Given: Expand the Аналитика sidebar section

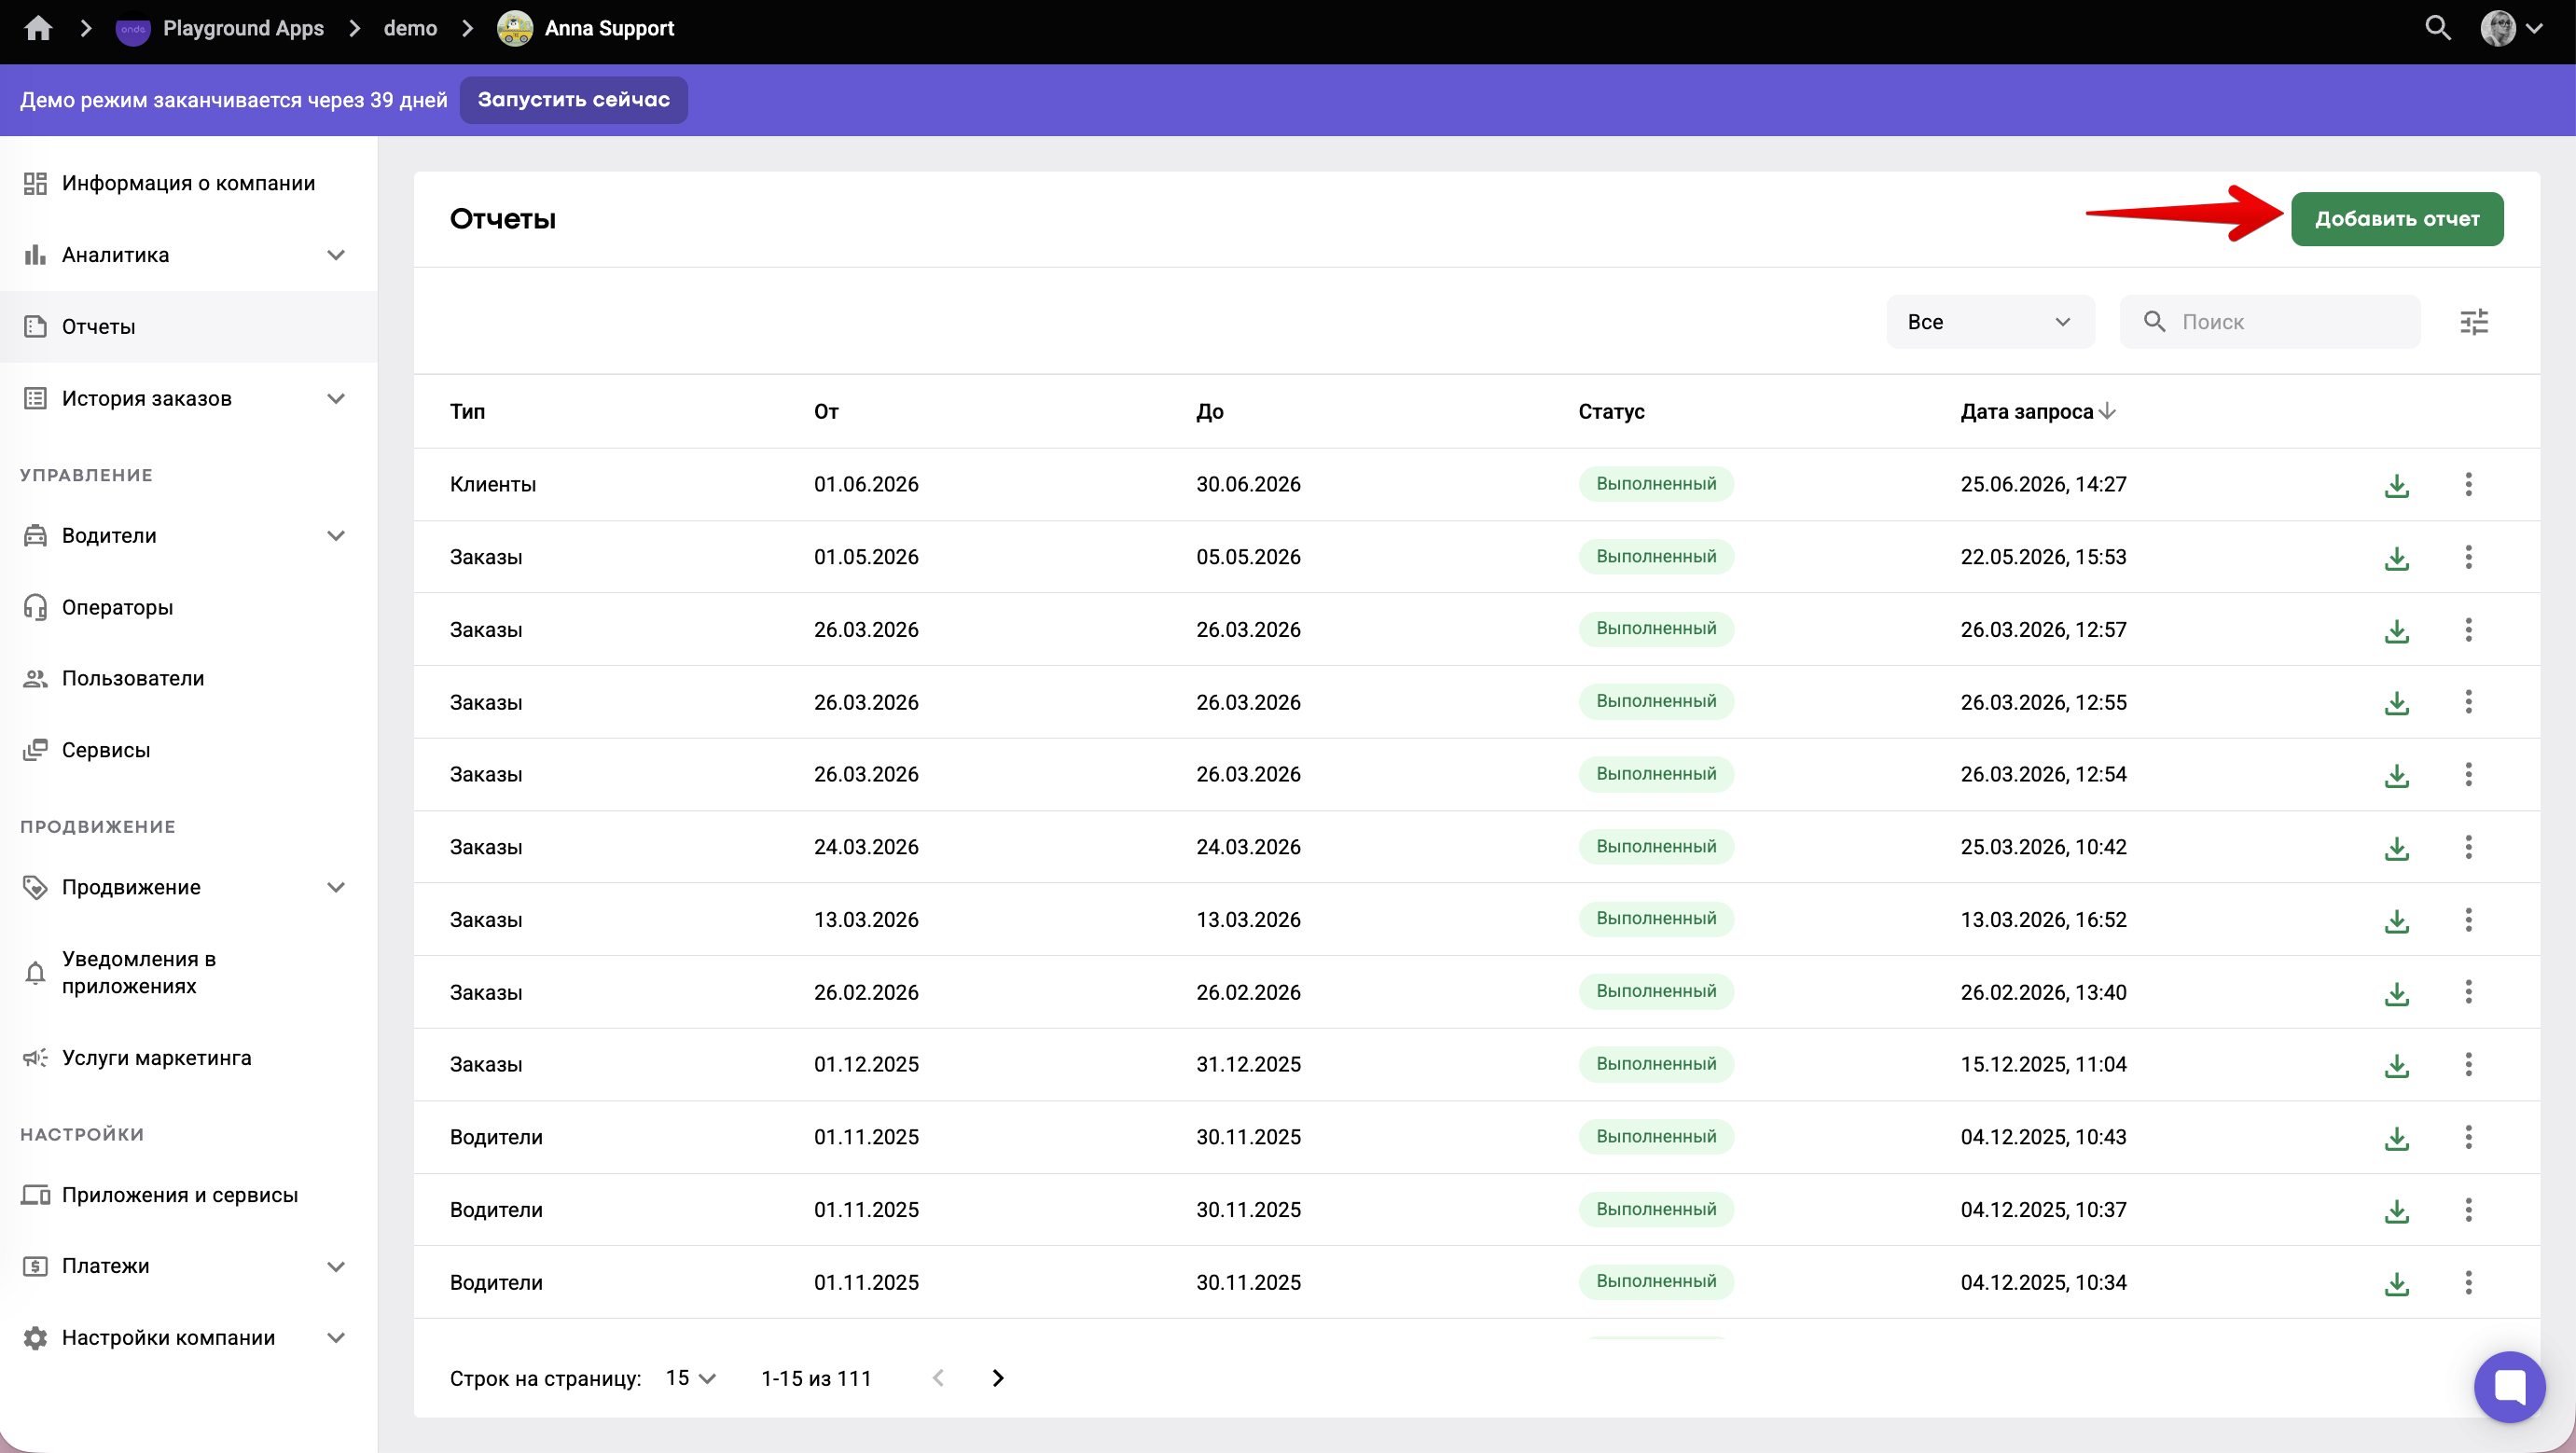Looking at the screenshot, I should [x=336, y=255].
